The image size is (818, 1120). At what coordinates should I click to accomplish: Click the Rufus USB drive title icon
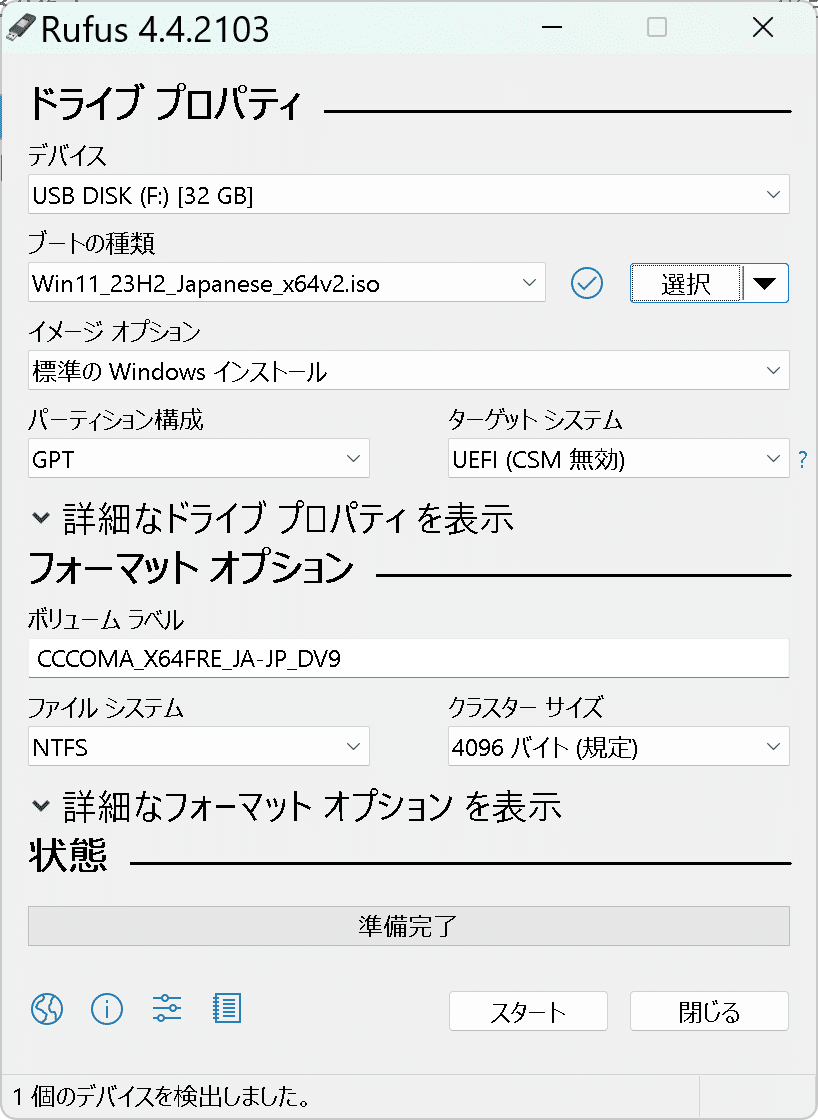pos(19,28)
